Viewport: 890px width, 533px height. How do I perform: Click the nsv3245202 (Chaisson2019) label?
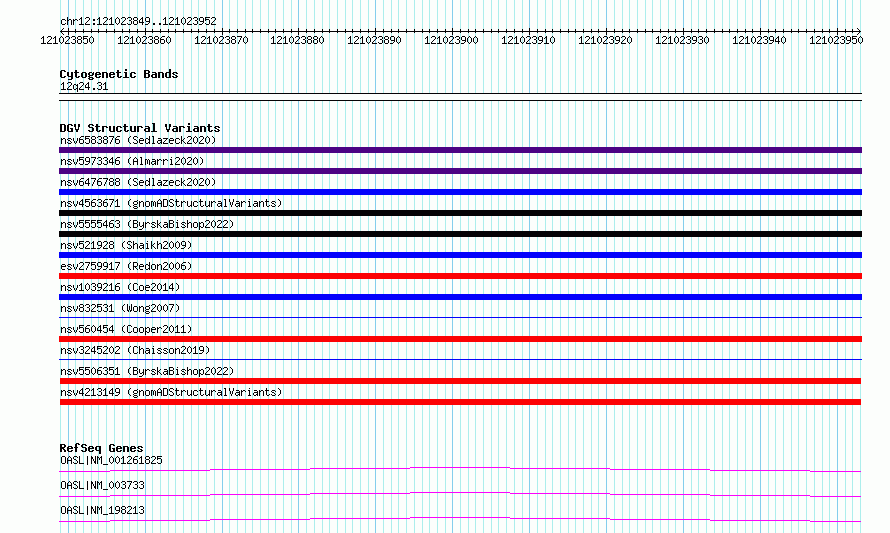tap(135, 350)
